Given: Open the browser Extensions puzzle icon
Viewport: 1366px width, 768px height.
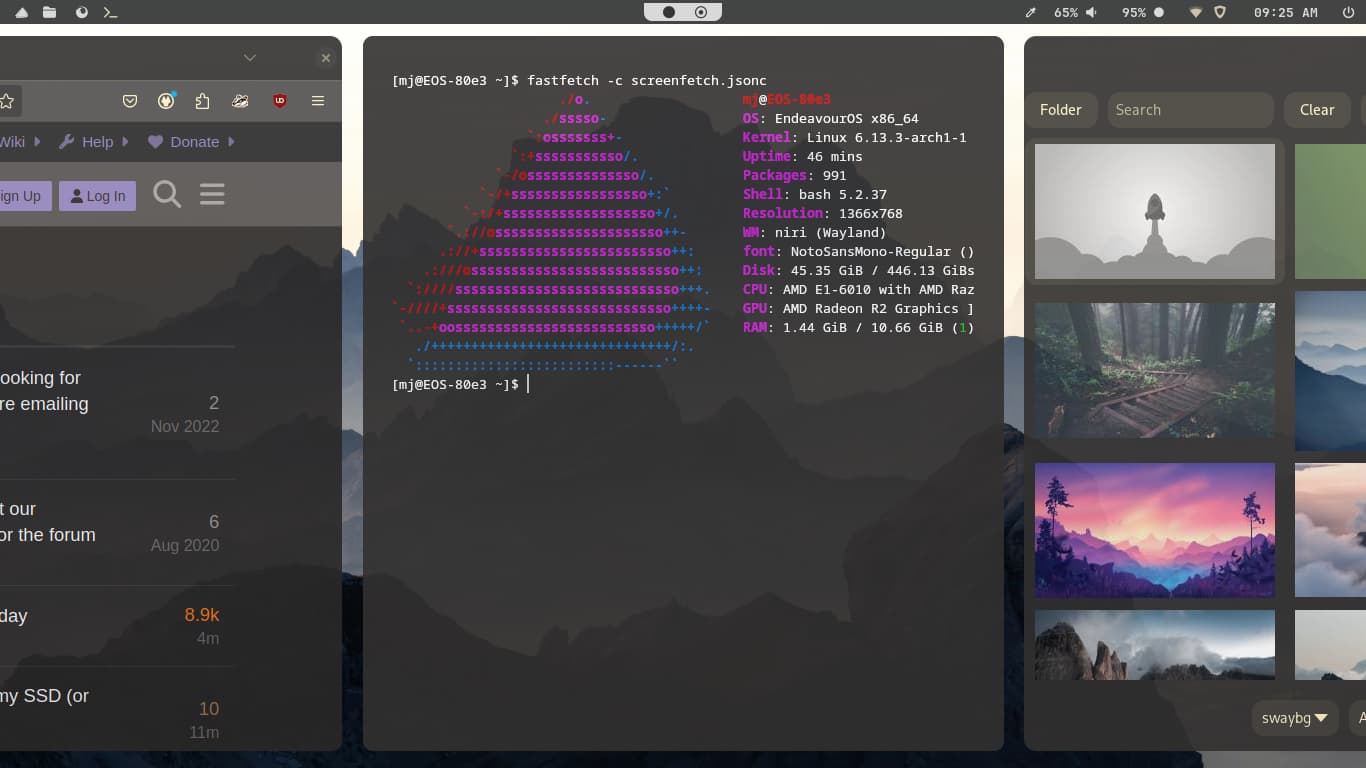Looking at the screenshot, I should tap(203, 101).
